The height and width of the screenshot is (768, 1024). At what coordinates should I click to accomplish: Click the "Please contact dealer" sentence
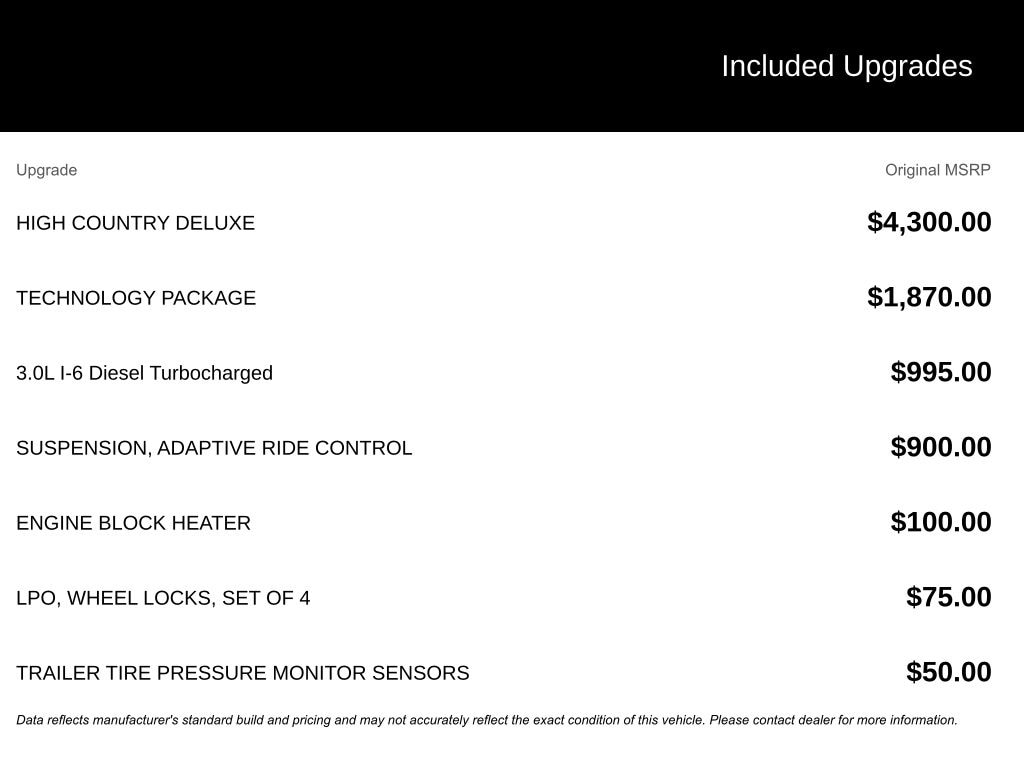click(x=834, y=720)
